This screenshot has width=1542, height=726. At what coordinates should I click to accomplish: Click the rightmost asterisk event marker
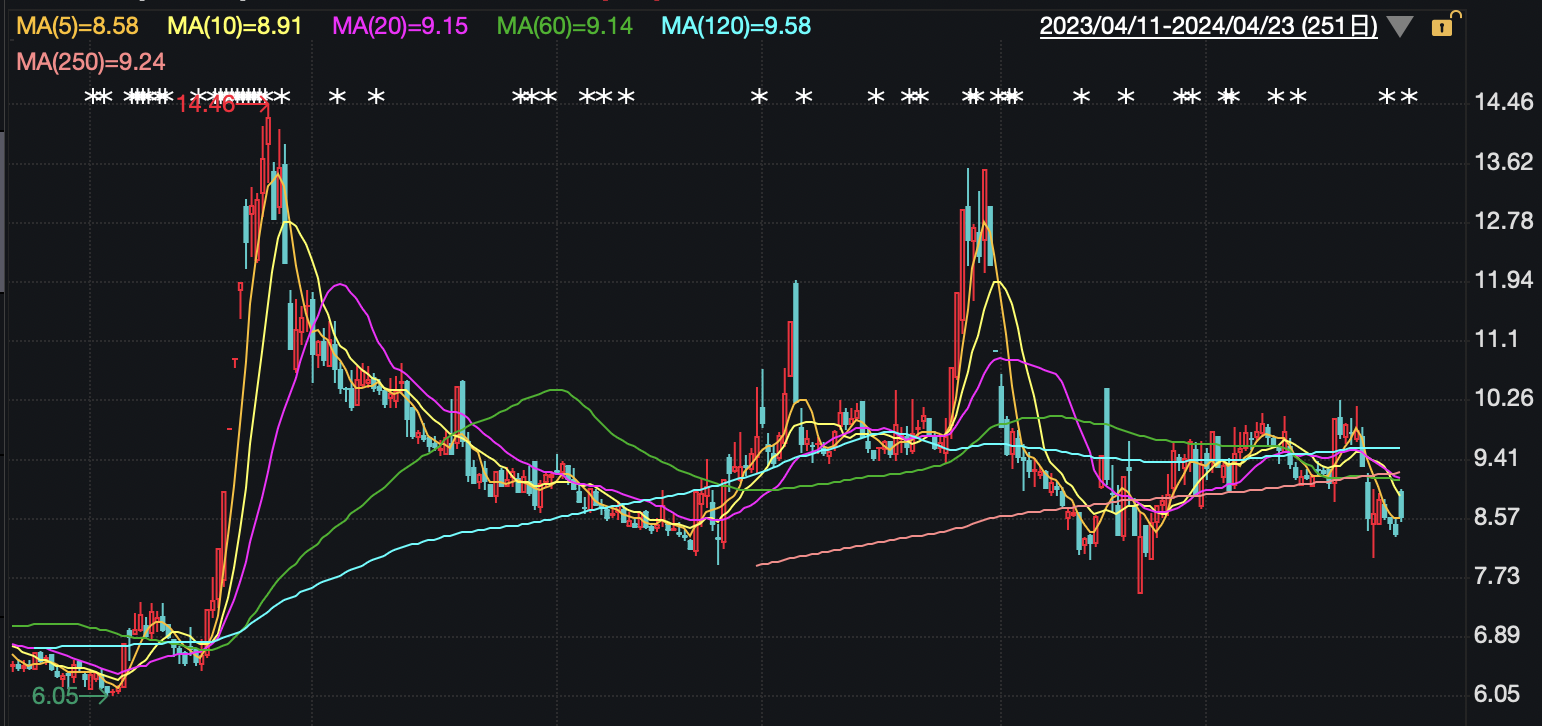(1409, 97)
